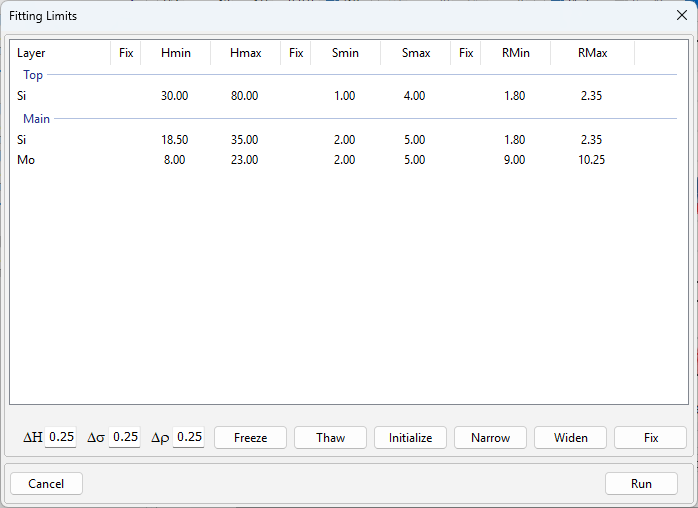Run the fit
Viewport: 698px width, 508px height.
click(x=641, y=484)
